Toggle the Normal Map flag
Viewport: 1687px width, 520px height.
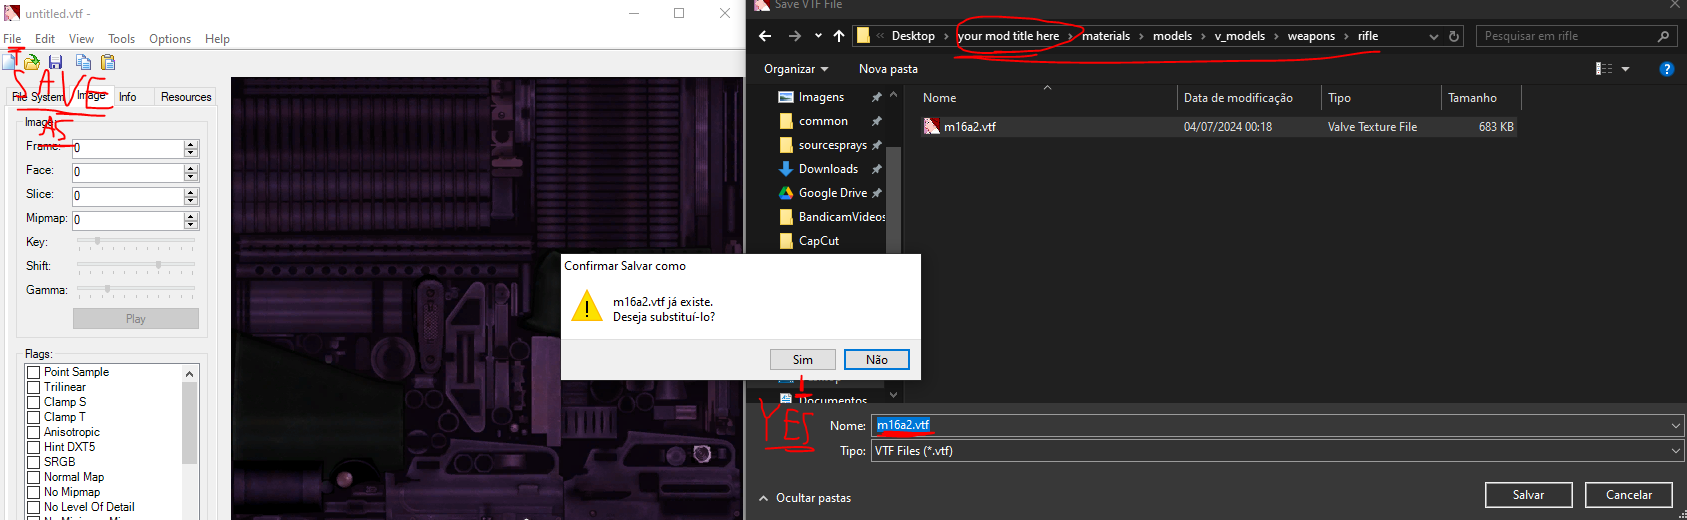click(x=33, y=477)
